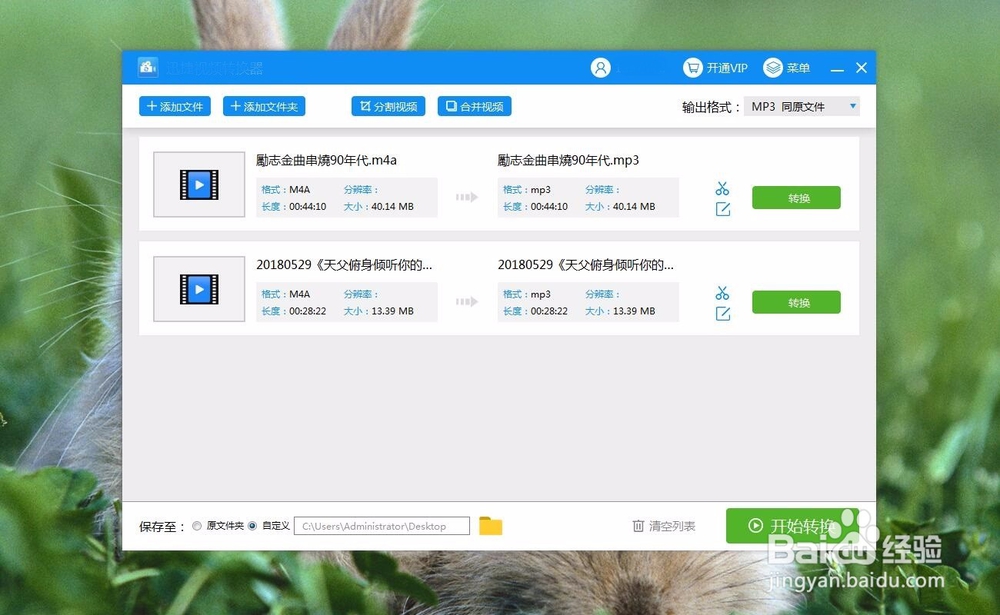Click the scissors icon for the 20180529 file
The image size is (1000, 615).
click(722, 291)
